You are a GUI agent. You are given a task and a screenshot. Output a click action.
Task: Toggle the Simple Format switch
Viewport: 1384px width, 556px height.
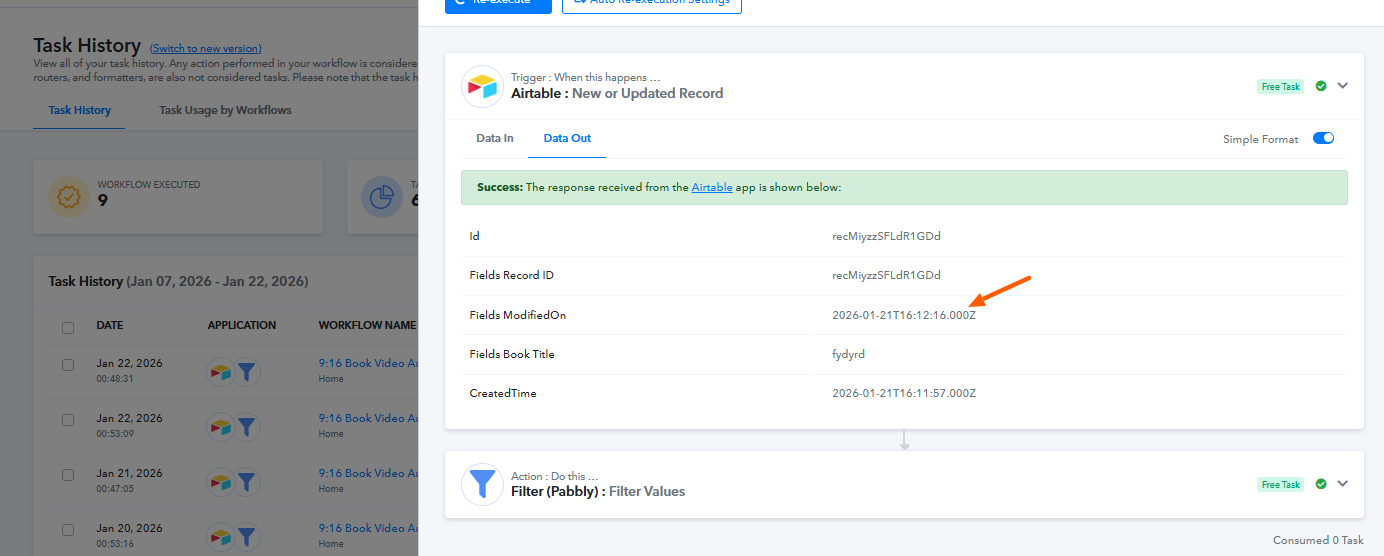[1322, 139]
